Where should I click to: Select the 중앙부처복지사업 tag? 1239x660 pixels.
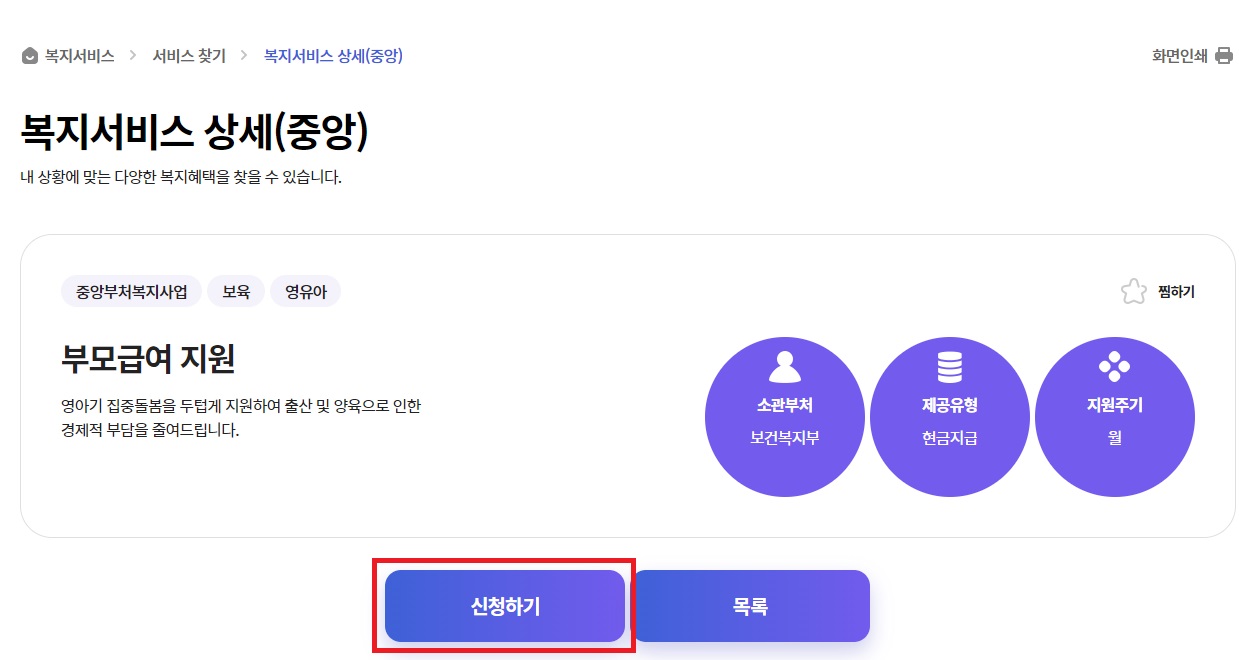pyautogui.click(x=130, y=291)
